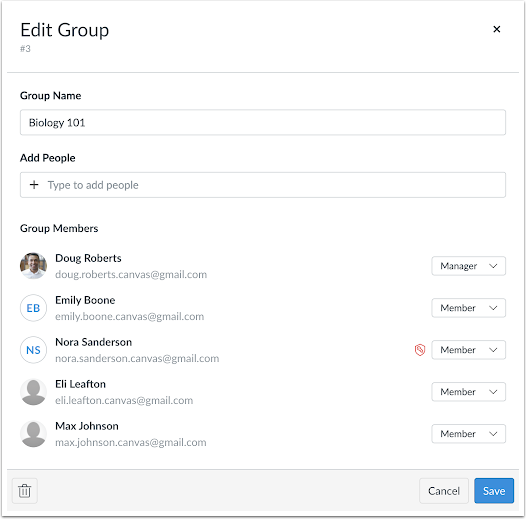Click the plus icon in Add People field
The image size is (526, 519).
click(34, 185)
